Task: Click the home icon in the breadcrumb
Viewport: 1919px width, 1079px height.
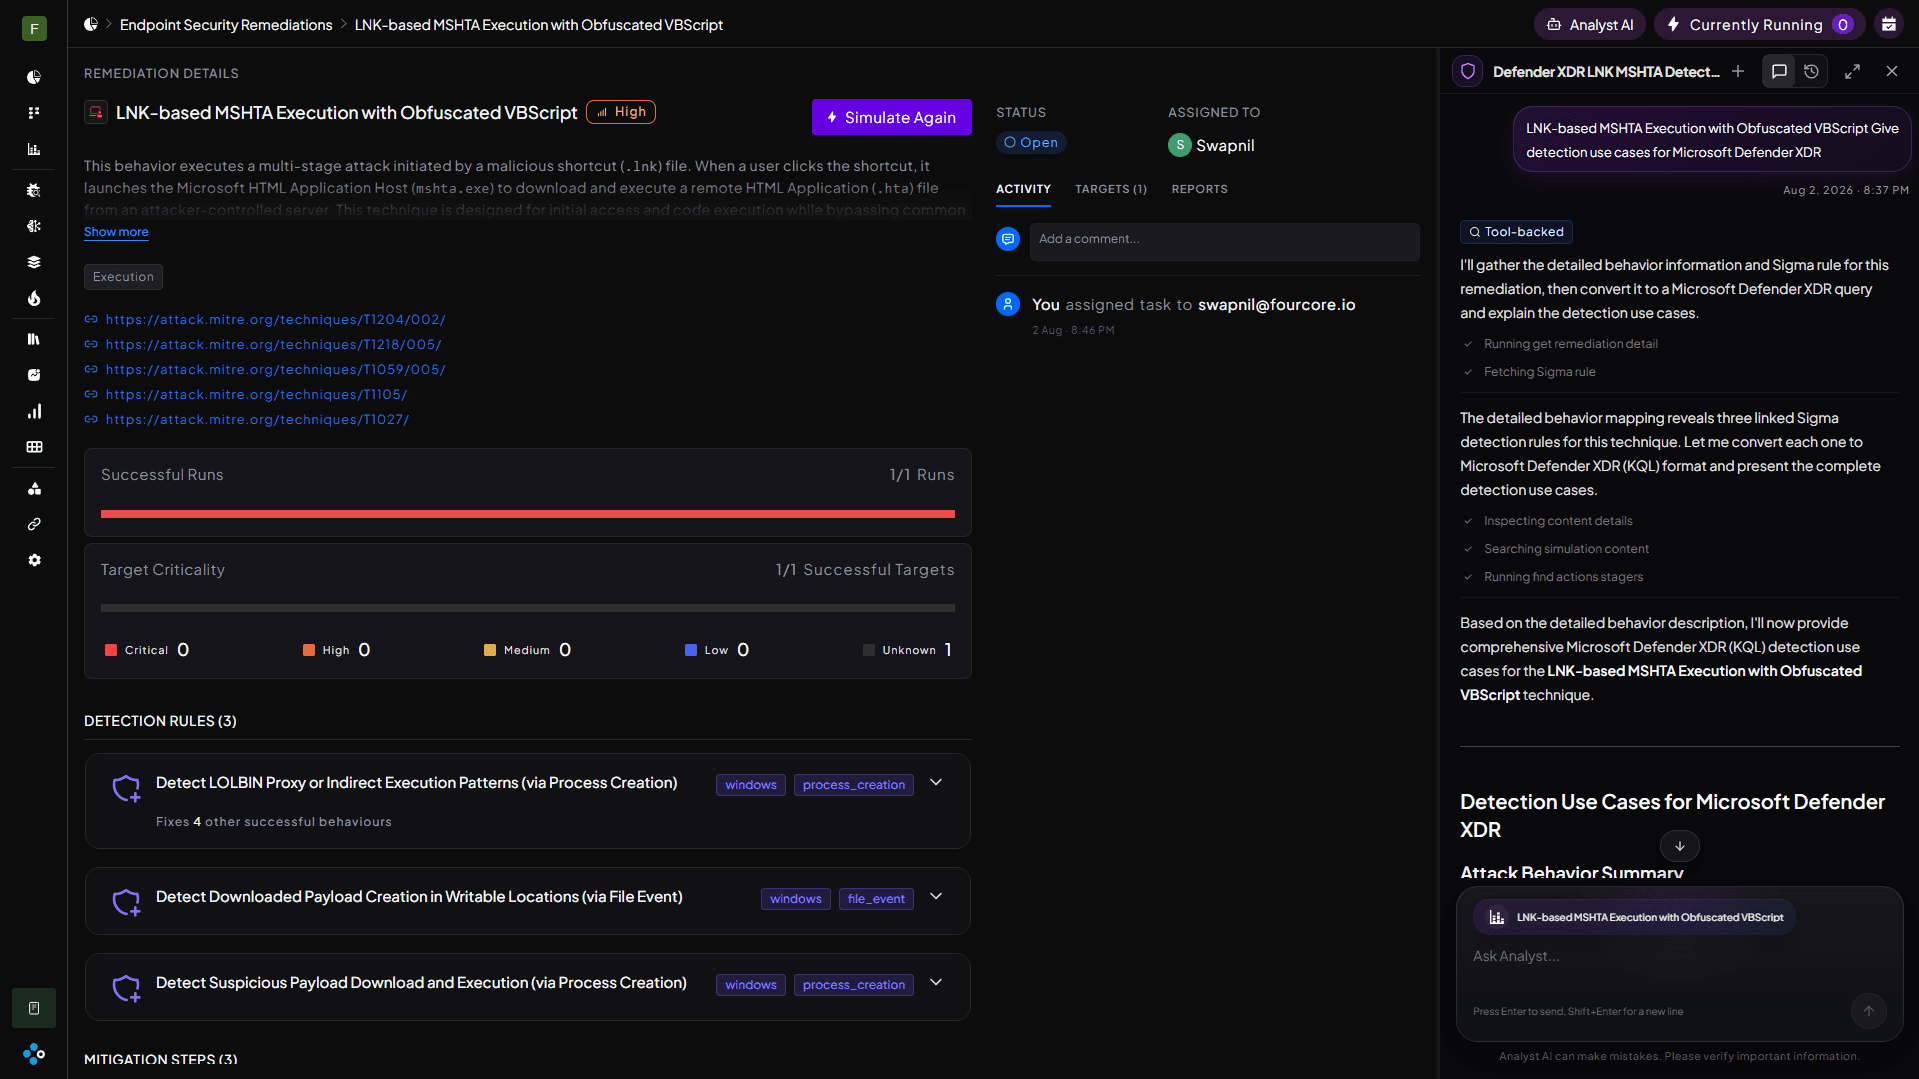Action: click(x=91, y=24)
